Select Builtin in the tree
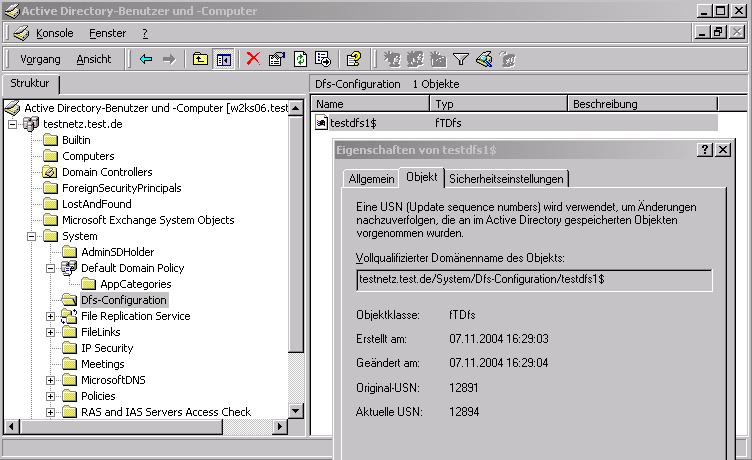This screenshot has height=460, width=752. (76, 140)
